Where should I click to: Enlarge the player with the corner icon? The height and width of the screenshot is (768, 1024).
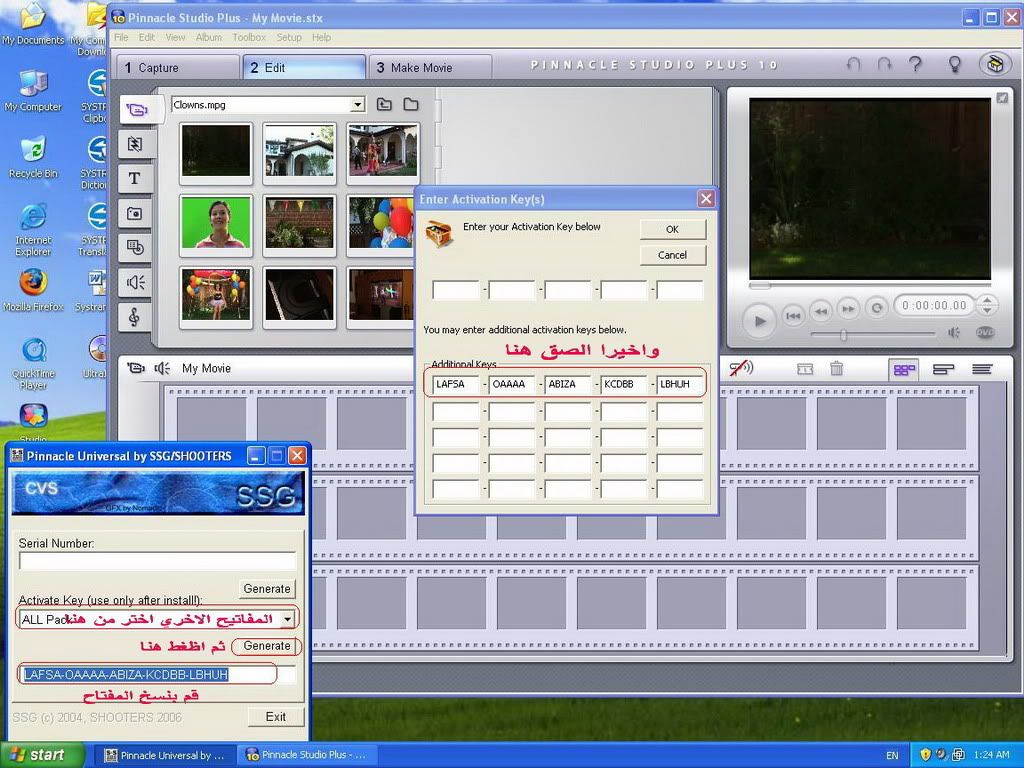coord(1002,98)
